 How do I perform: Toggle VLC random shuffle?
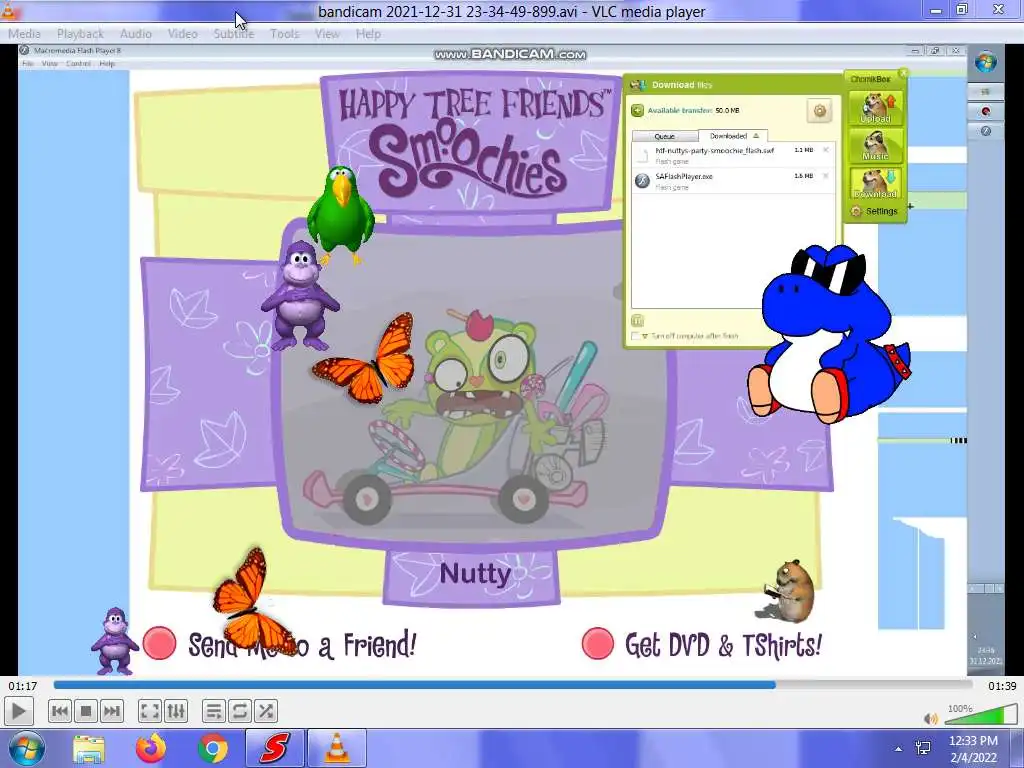266,711
